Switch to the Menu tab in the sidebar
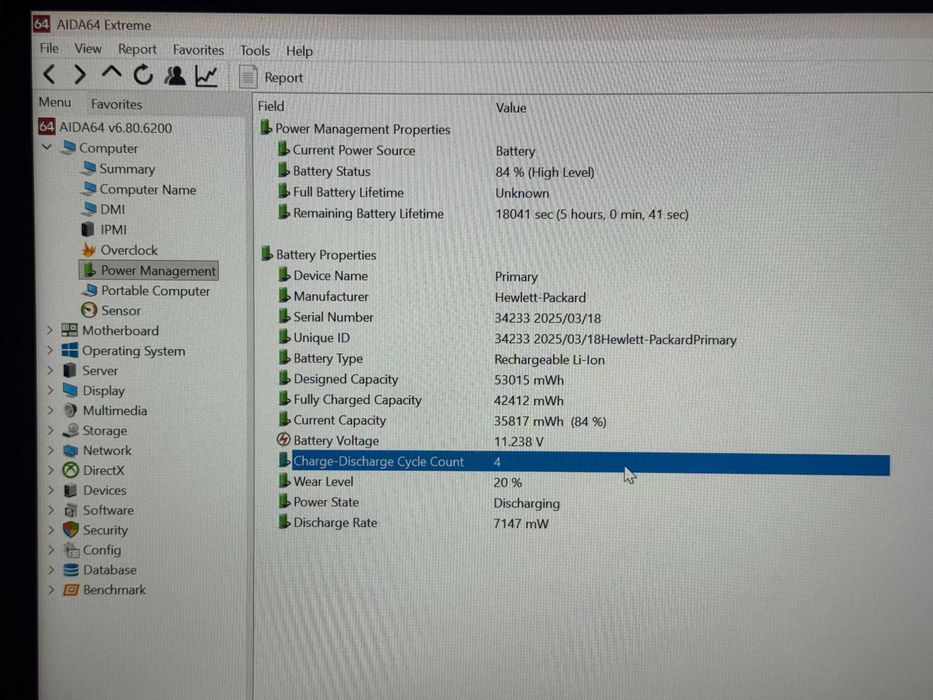The height and width of the screenshot is (700, 933). pyautogui.click(x=55, y=102)
